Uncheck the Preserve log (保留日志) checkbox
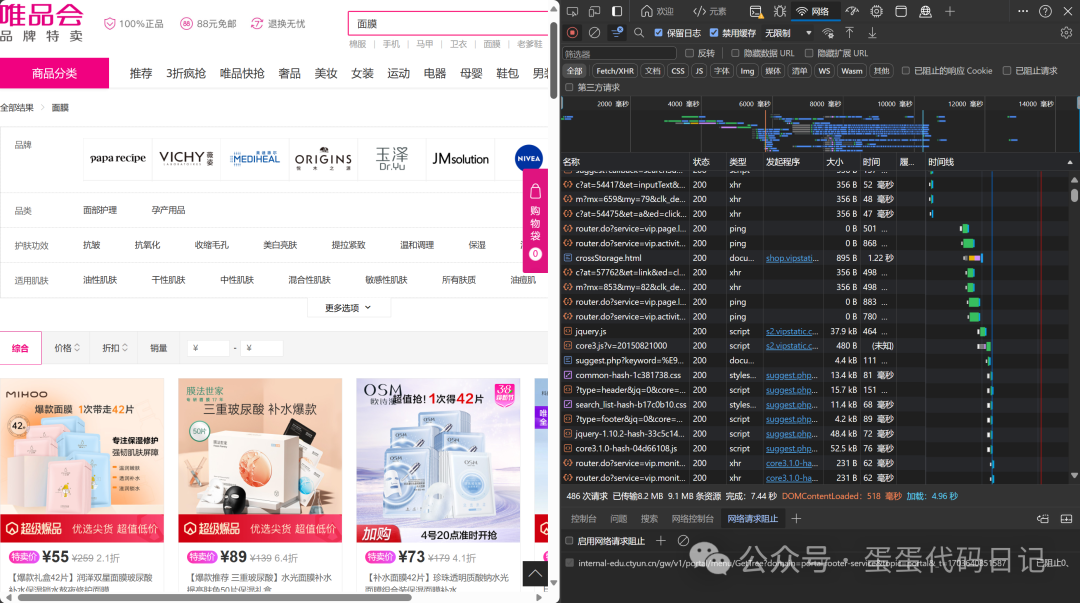Screen dimensions: 1080x603 click(658, 32)
